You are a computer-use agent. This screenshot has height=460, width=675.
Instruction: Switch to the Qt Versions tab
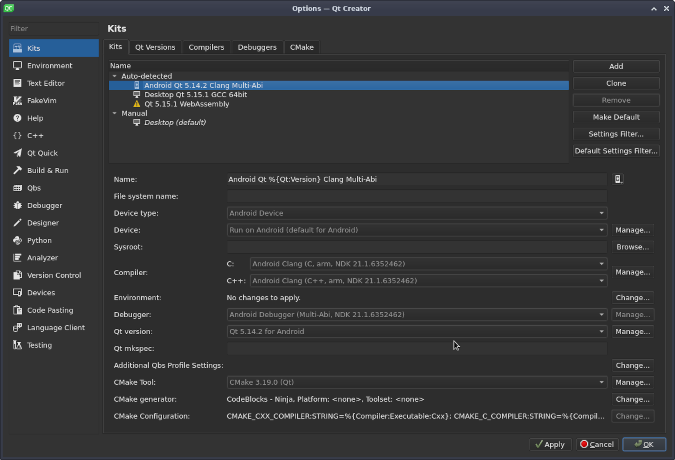[155, 47]
